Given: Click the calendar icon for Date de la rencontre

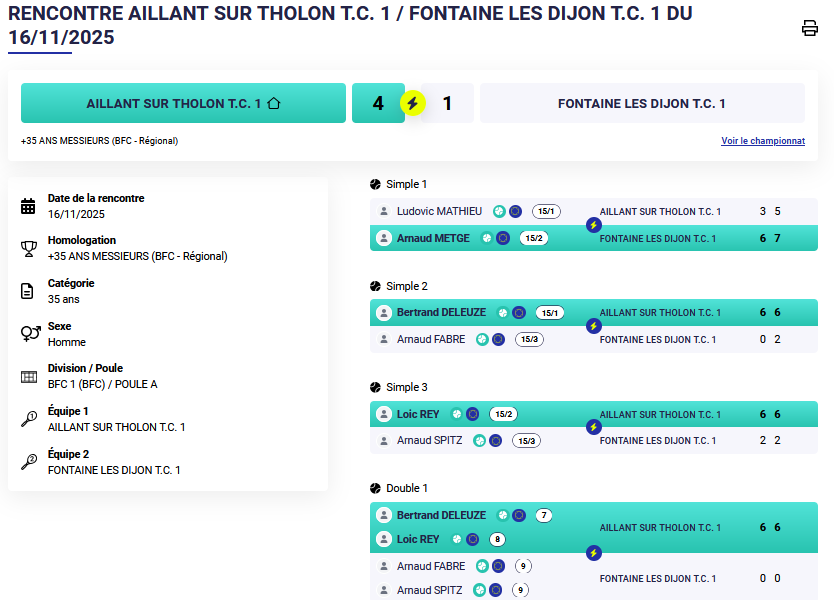Looking at the screenshot, I should coord(28,206).
